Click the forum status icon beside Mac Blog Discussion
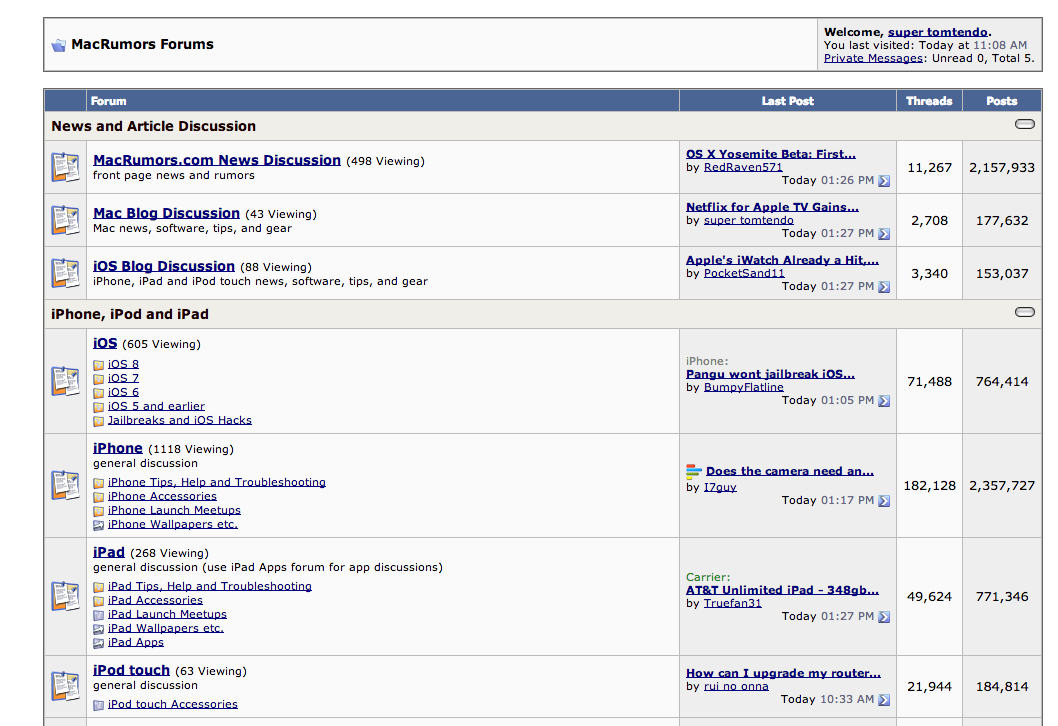 click(x=65, y=221)
